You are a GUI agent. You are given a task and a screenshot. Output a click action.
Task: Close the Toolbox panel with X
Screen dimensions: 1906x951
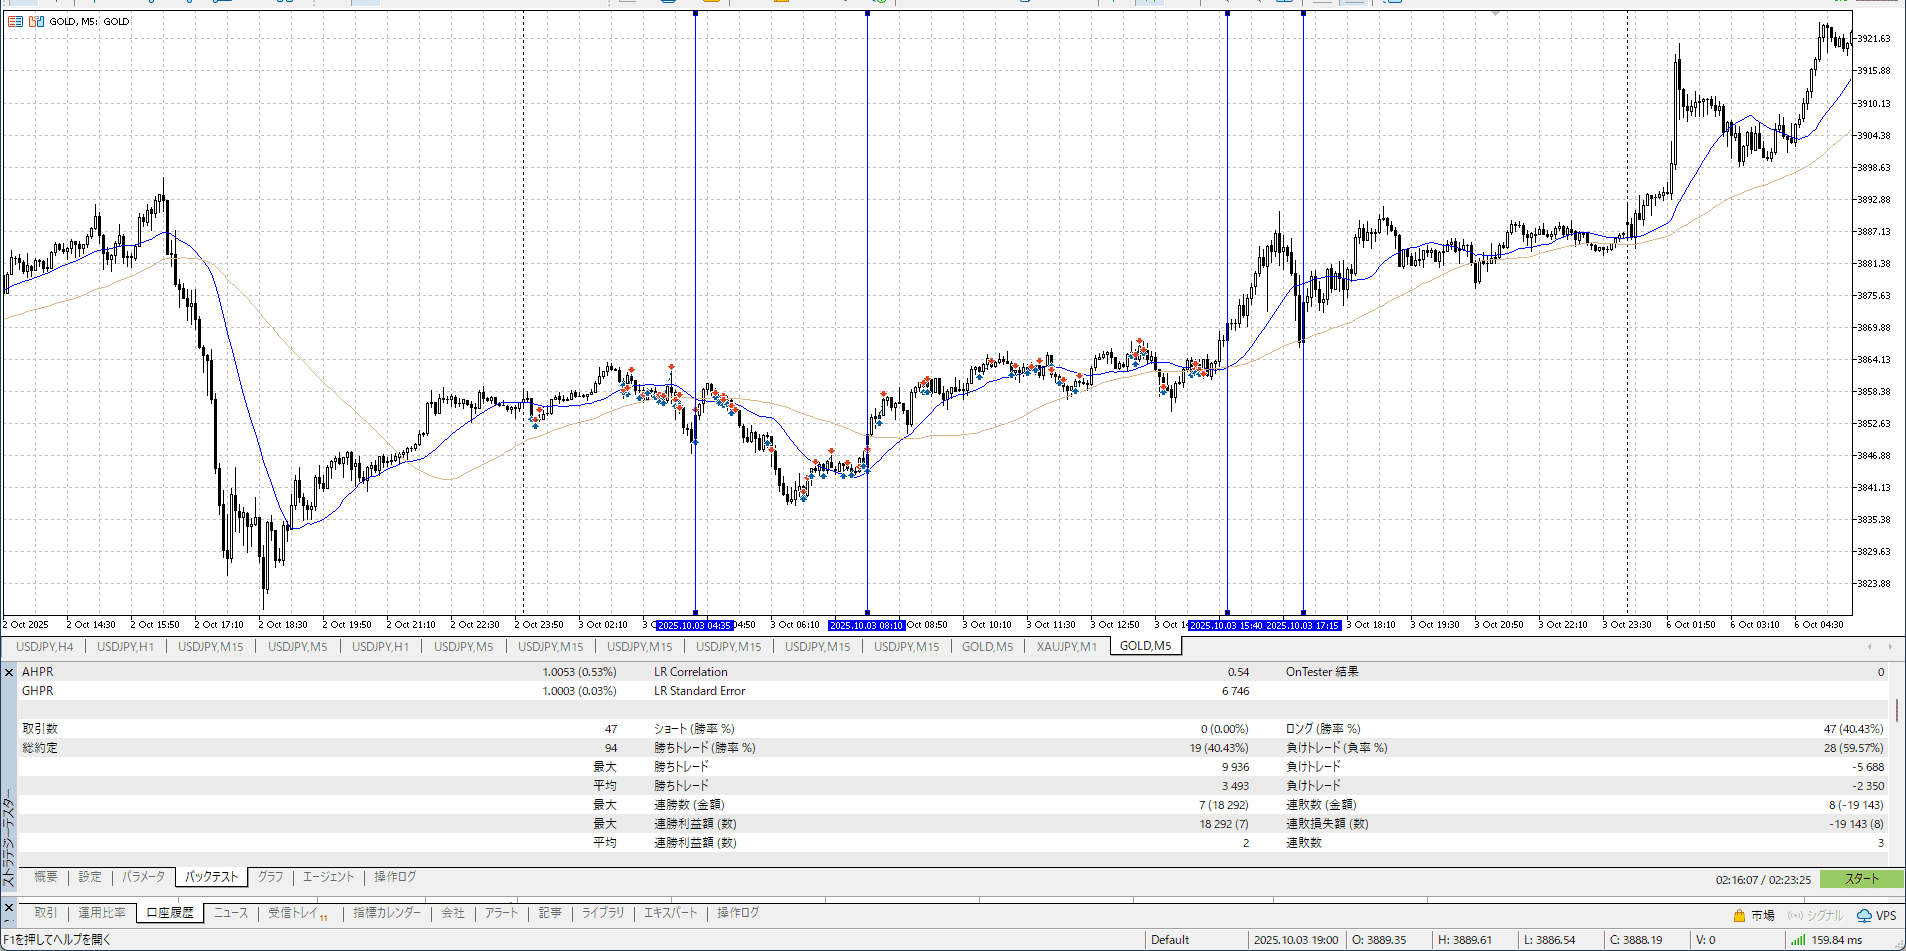coord(9,908)
